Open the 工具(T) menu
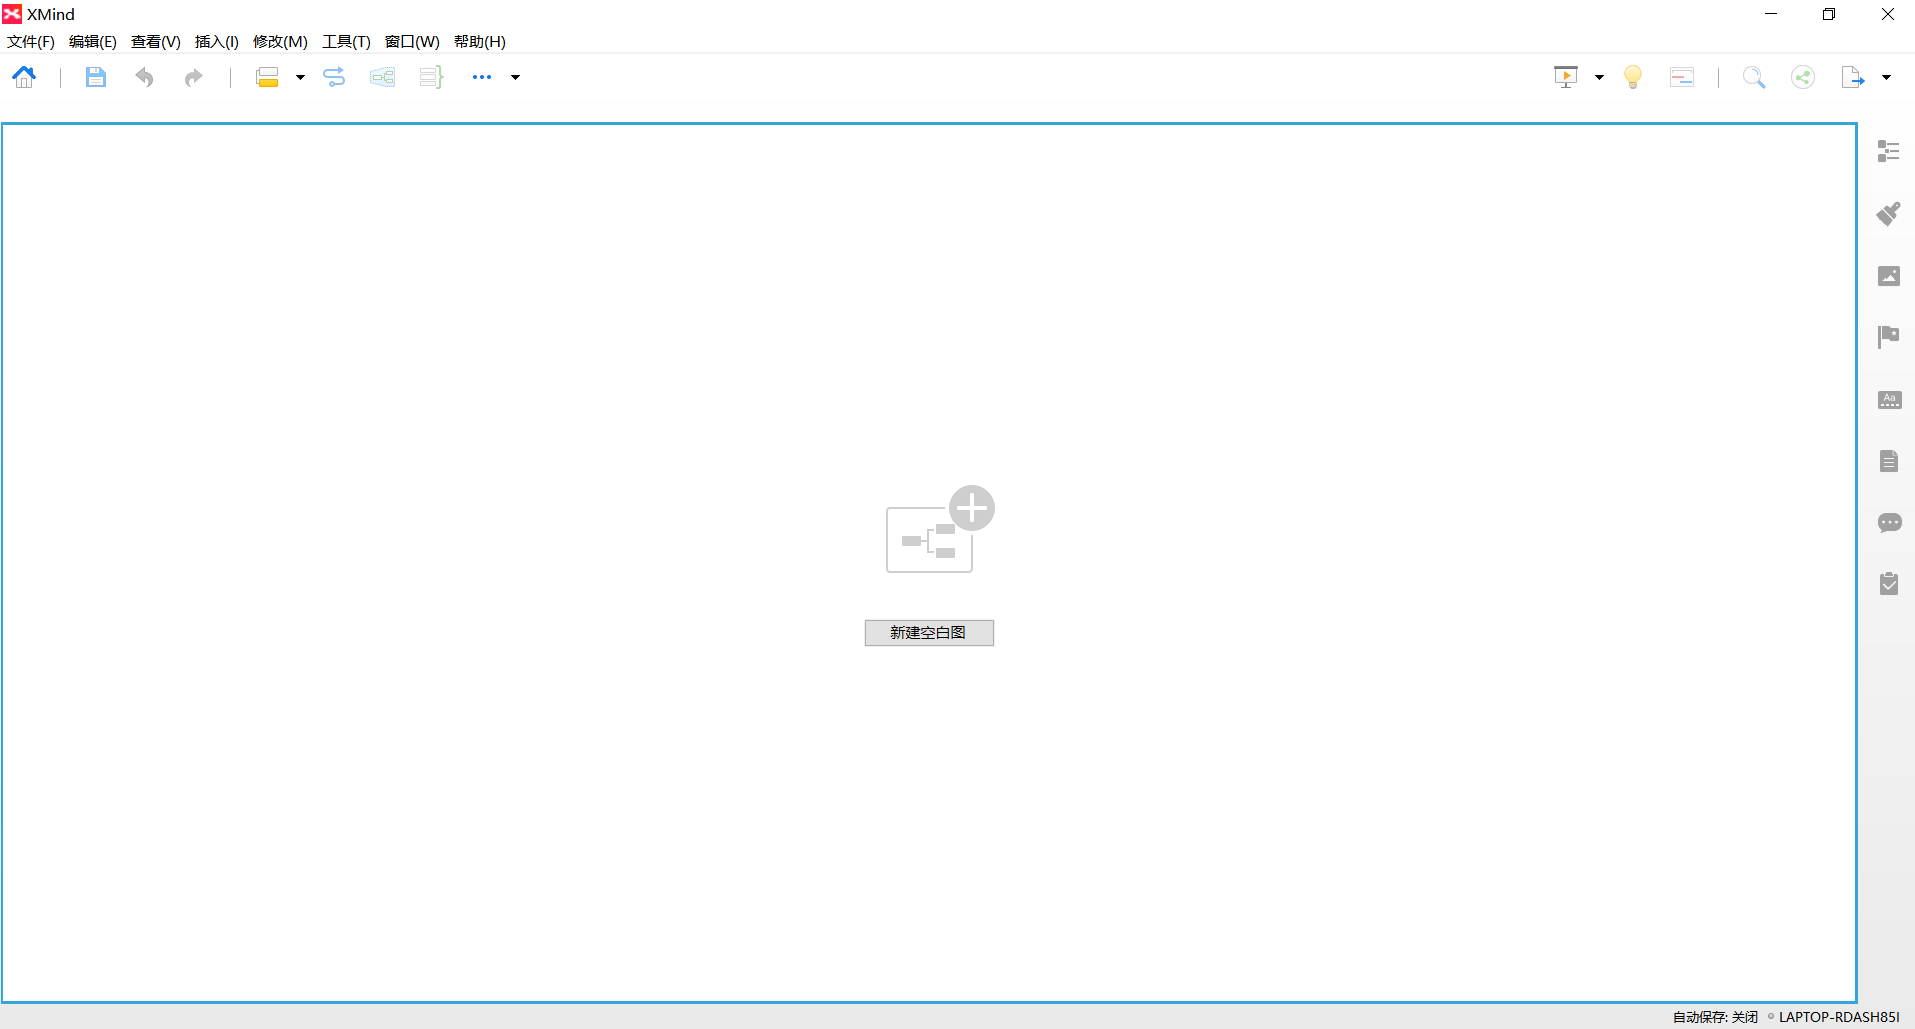Viewport: 1915px width, 1029px height. click(x=345, y=41)
